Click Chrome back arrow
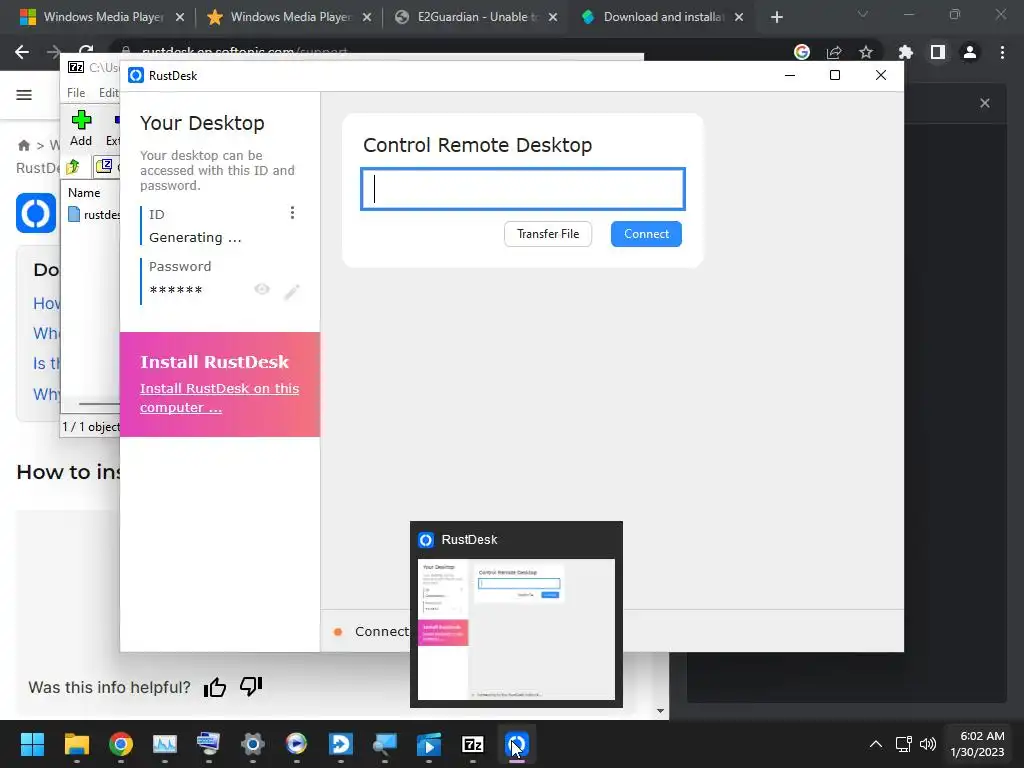 [22, 52]
